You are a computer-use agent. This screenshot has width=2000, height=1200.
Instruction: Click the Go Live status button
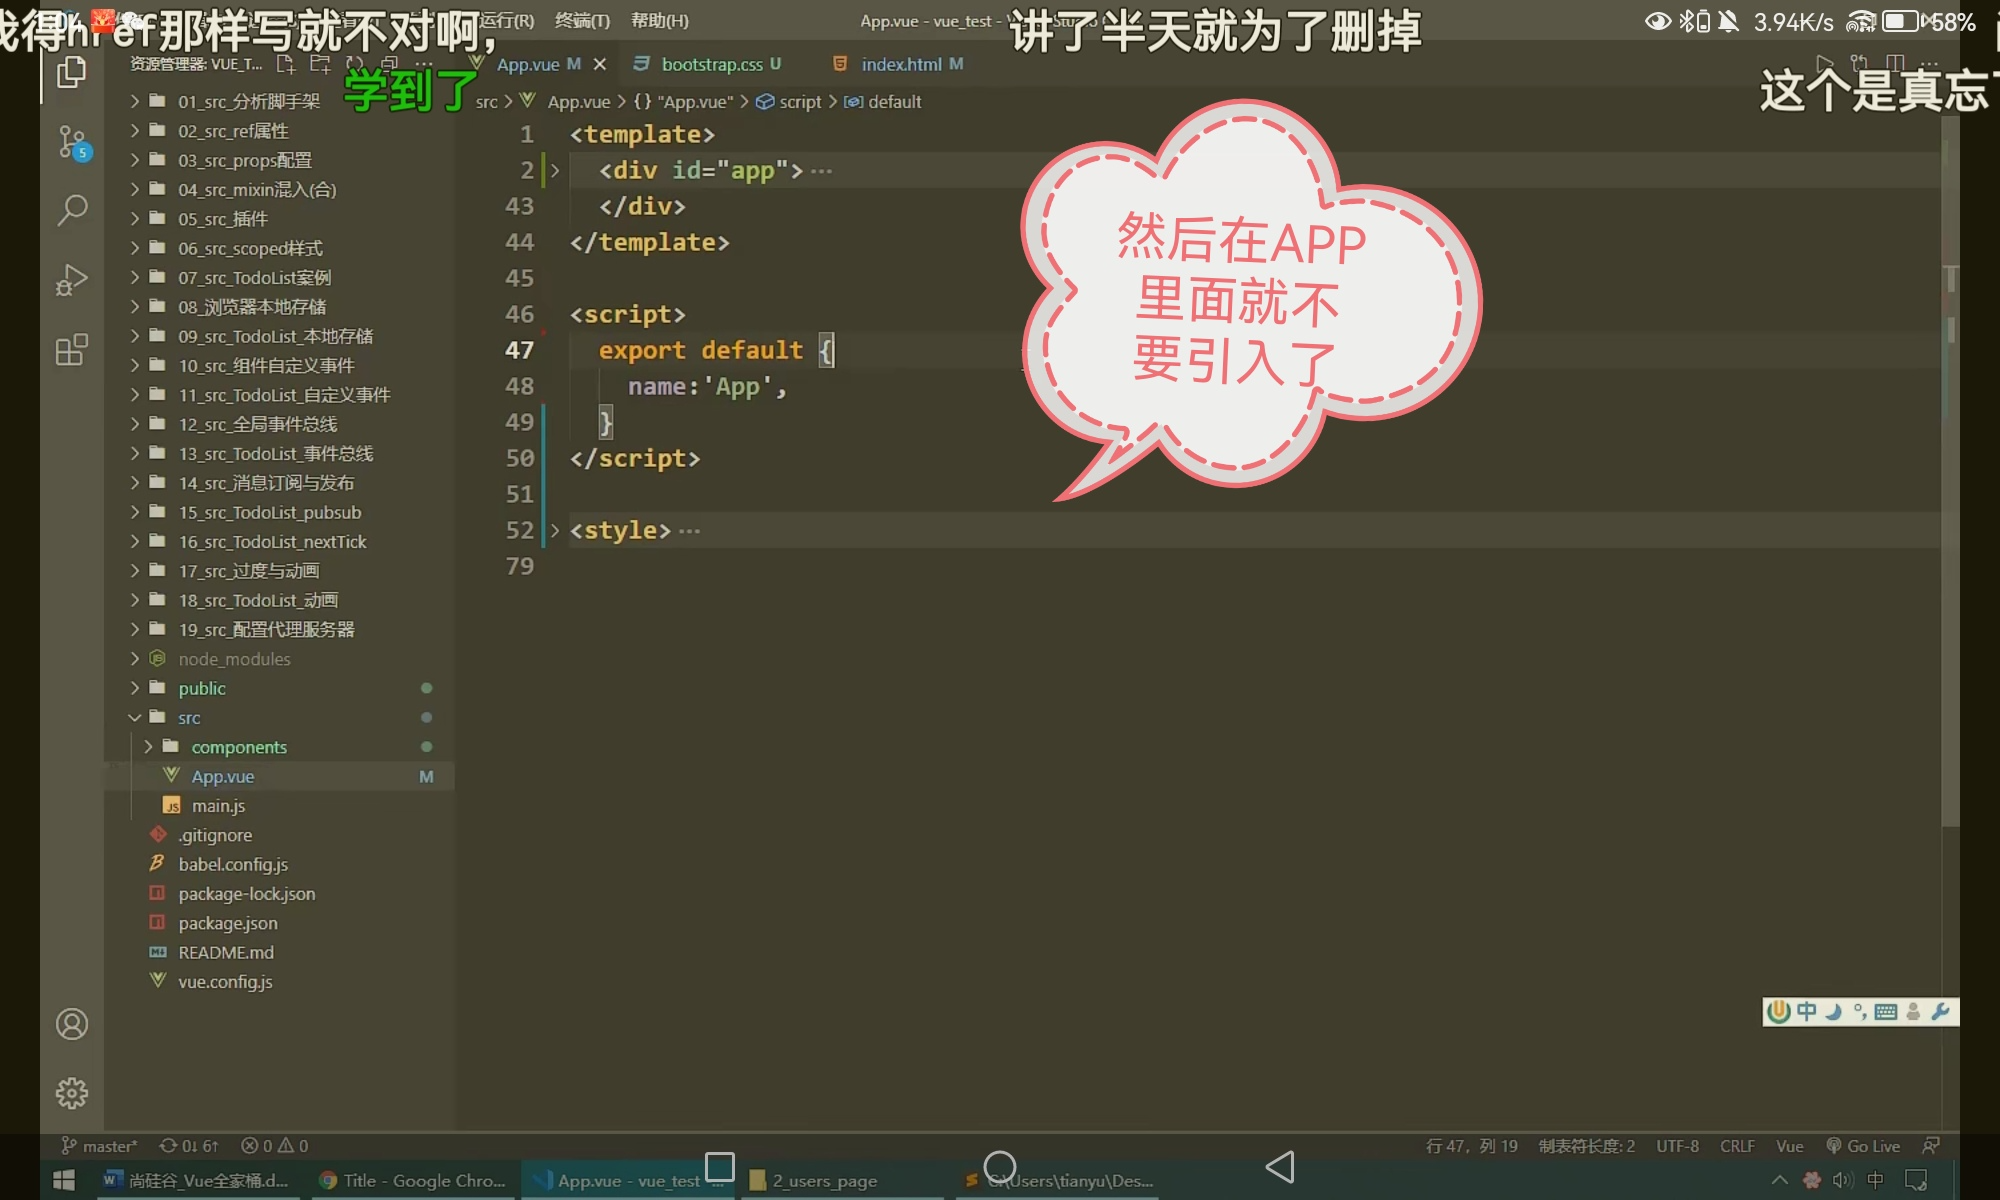1863,1146
